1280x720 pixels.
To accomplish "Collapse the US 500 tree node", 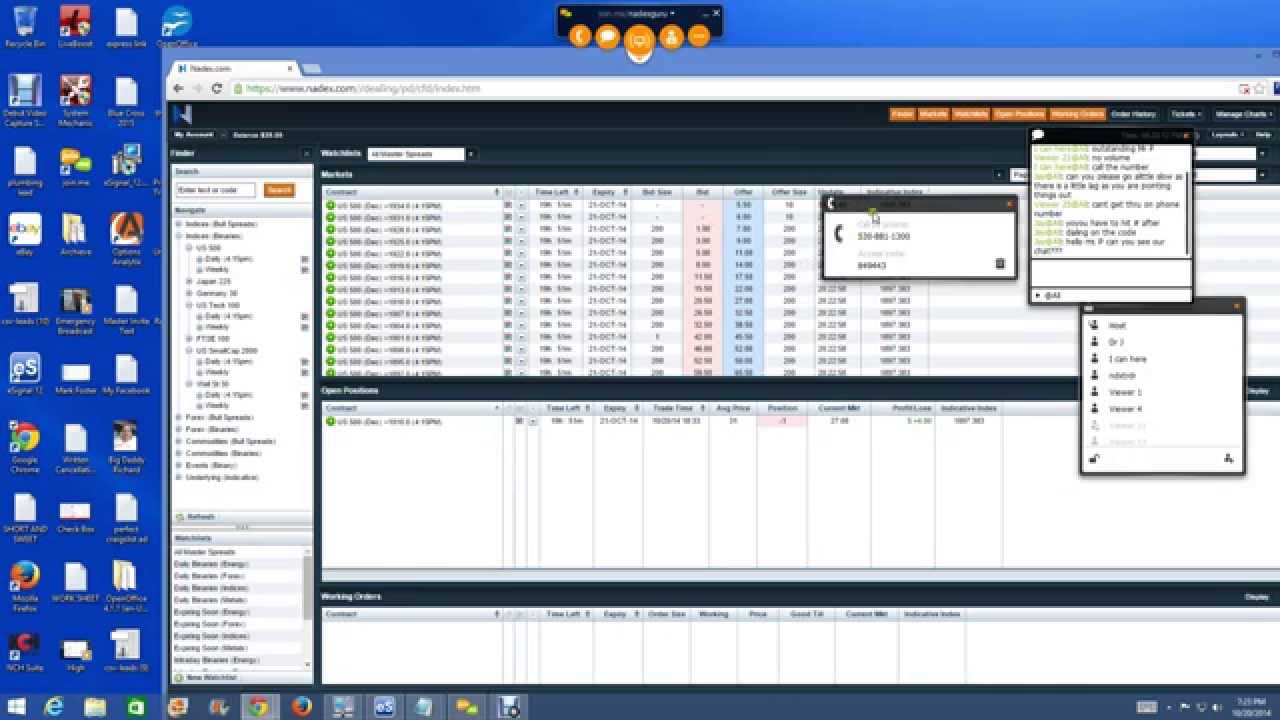I will [189, 247].
